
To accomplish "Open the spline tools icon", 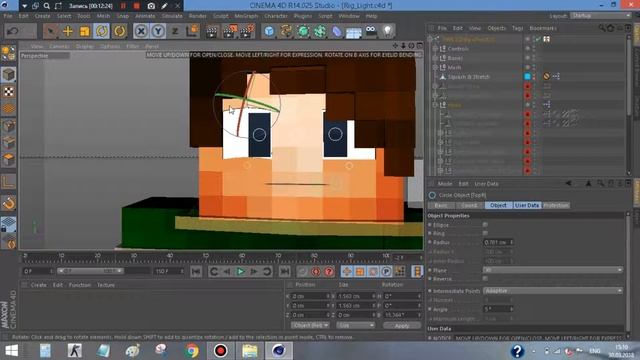I will 286,31.
